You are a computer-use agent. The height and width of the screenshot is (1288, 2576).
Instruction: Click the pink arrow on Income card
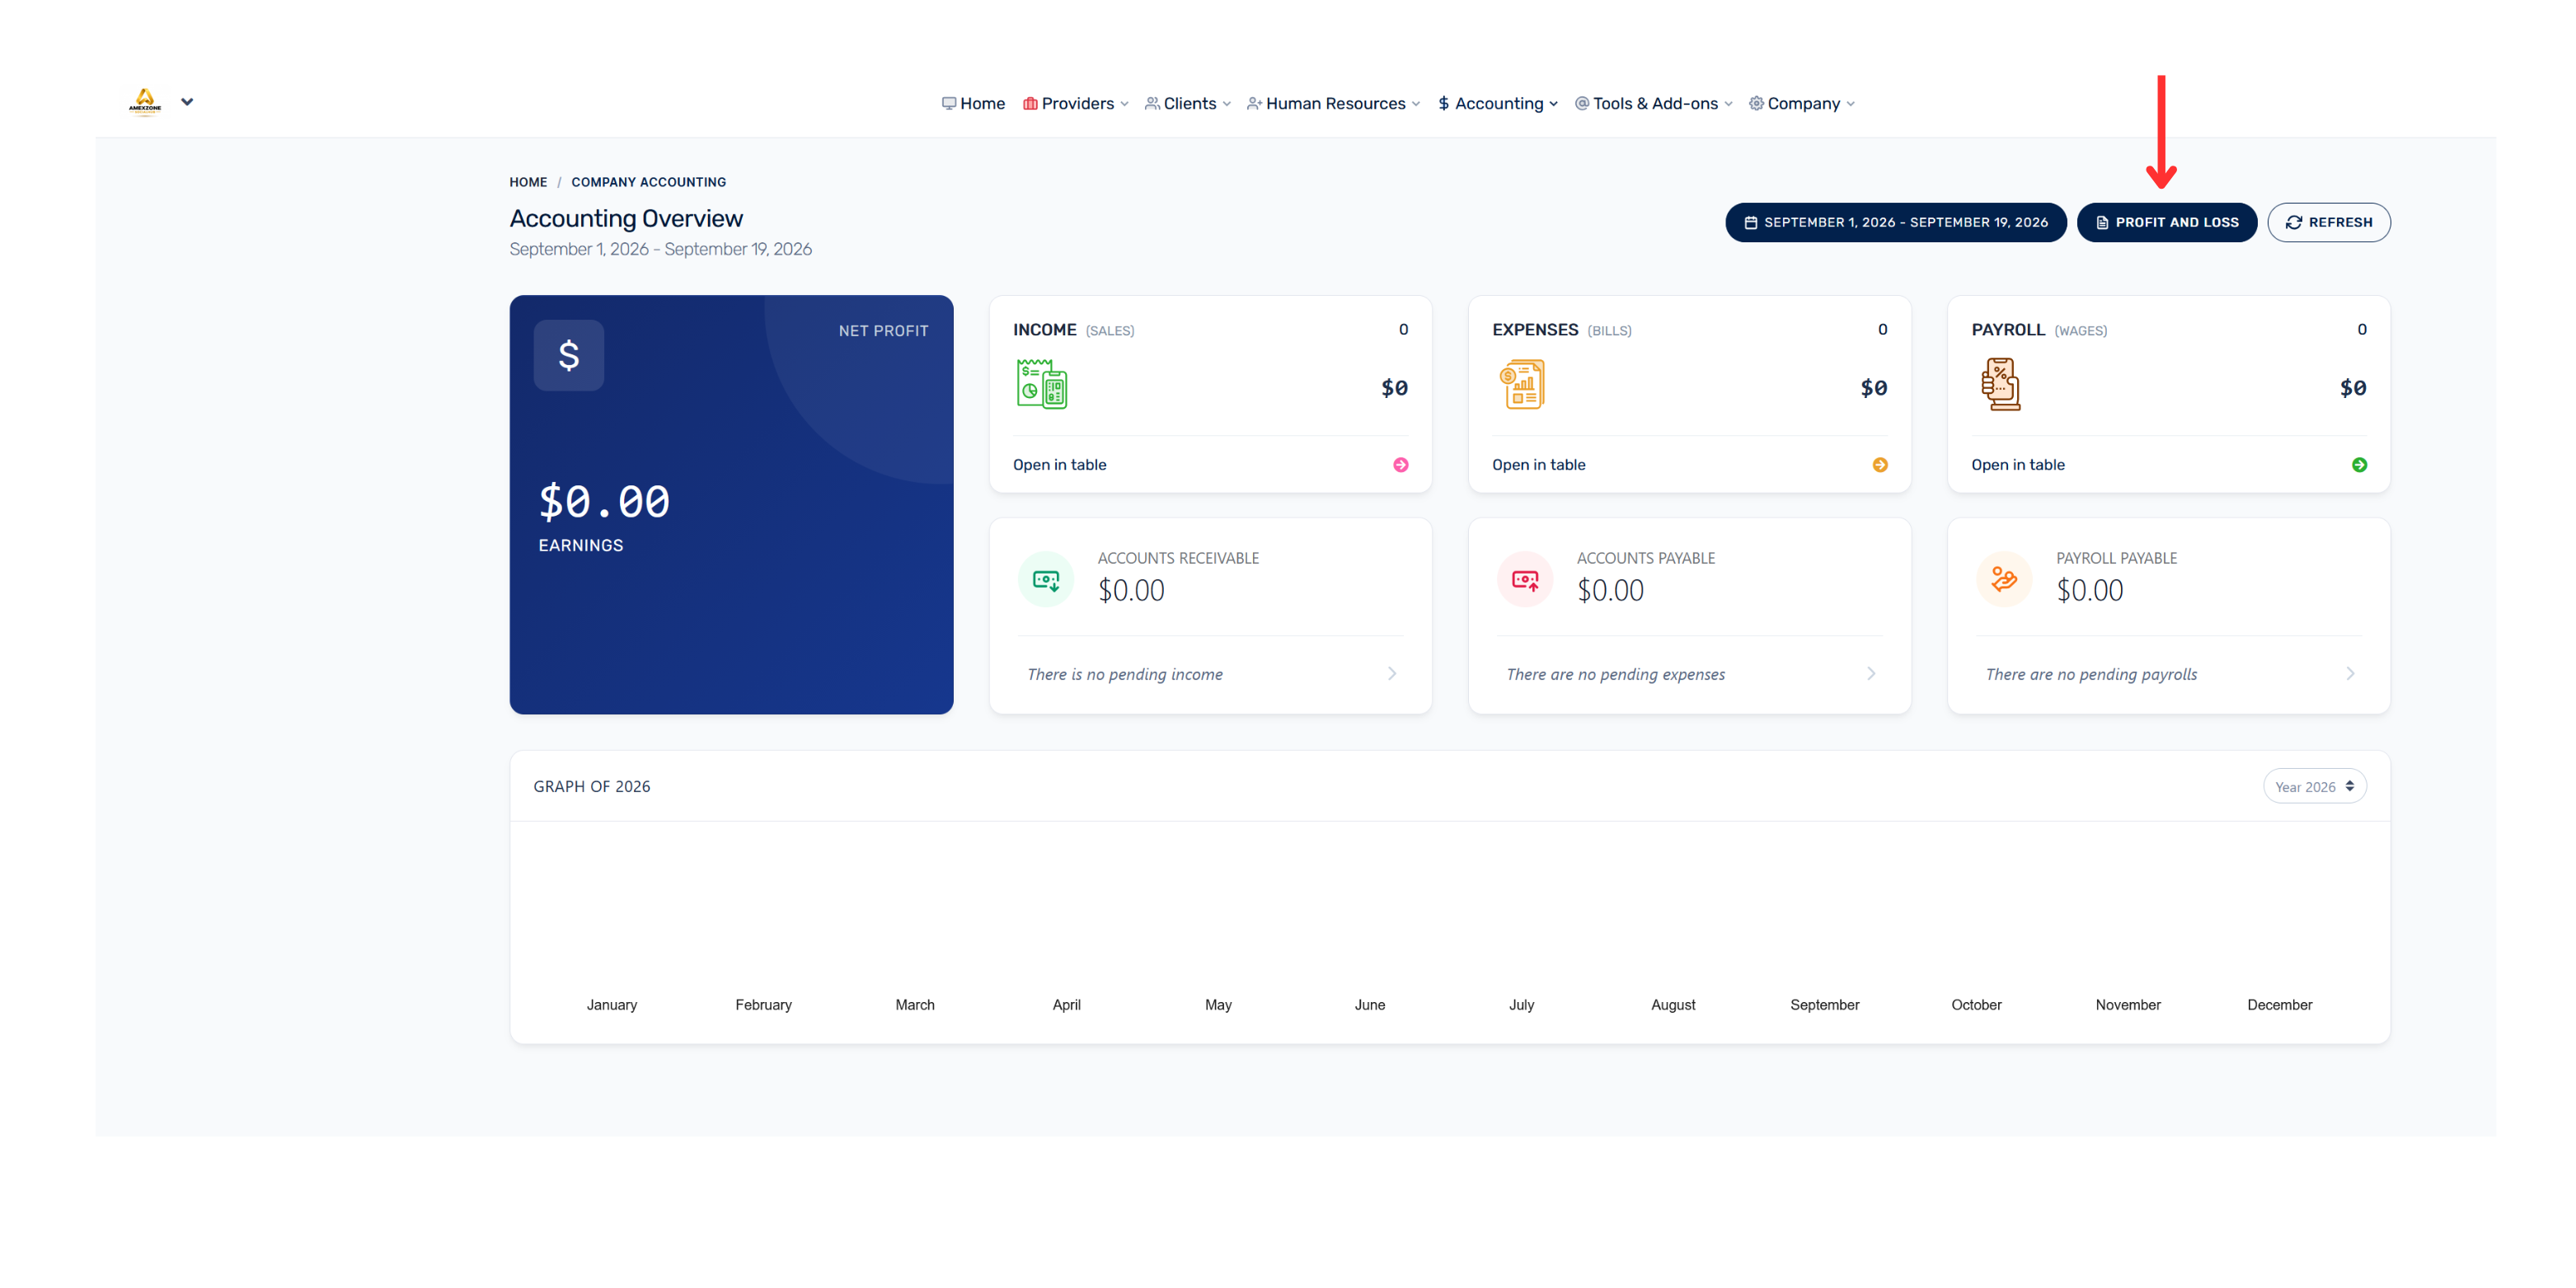point(1400,465)
